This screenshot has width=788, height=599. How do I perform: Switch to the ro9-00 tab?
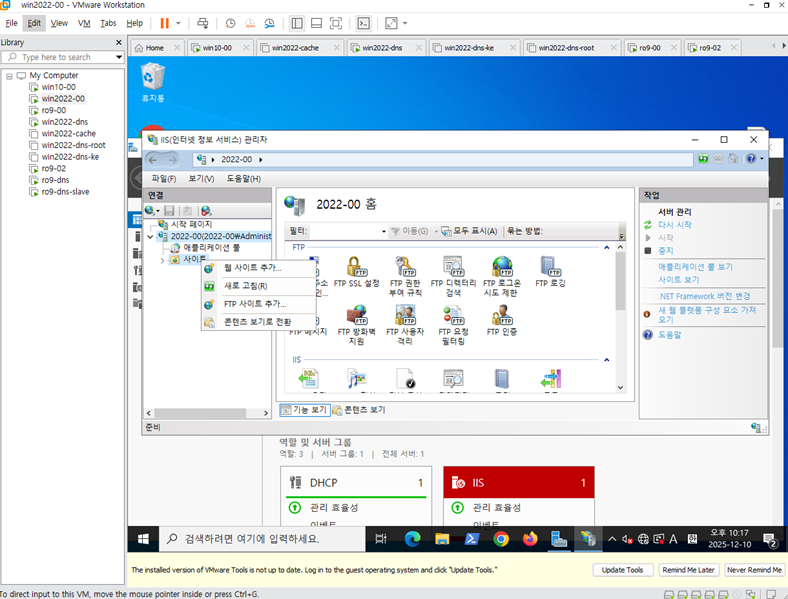point(649,48)
